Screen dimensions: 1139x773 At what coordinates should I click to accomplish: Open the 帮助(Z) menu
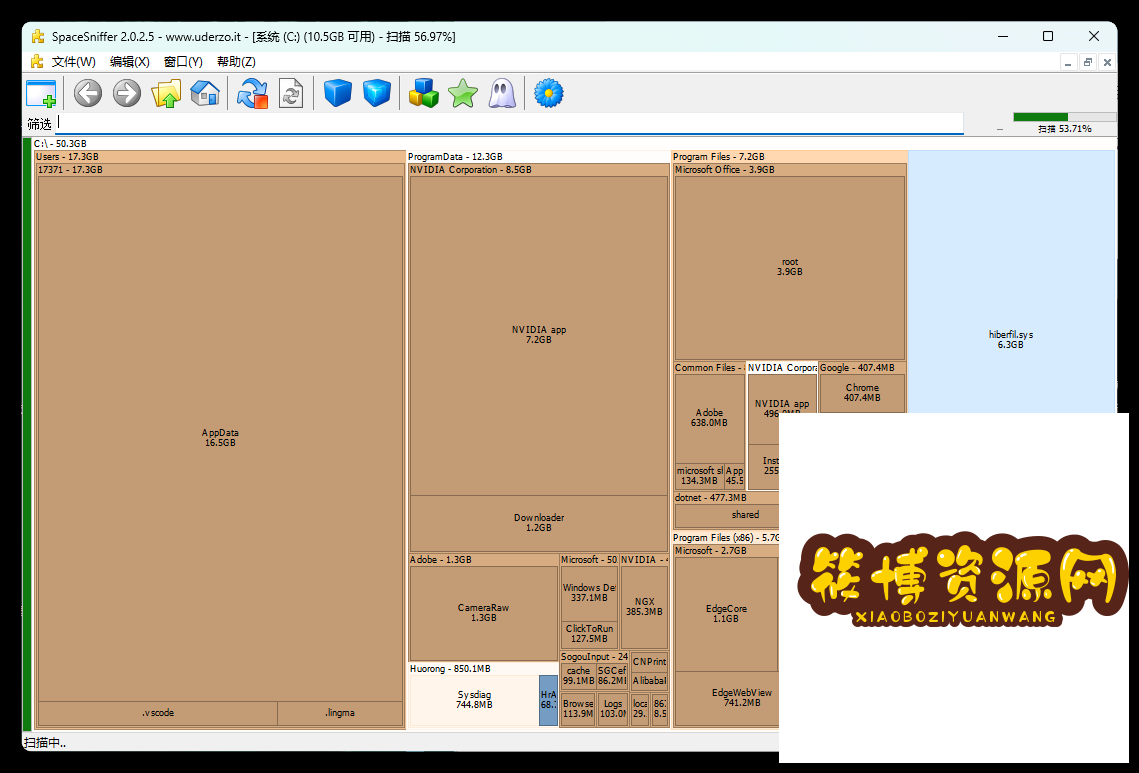(x=236, y=62)
